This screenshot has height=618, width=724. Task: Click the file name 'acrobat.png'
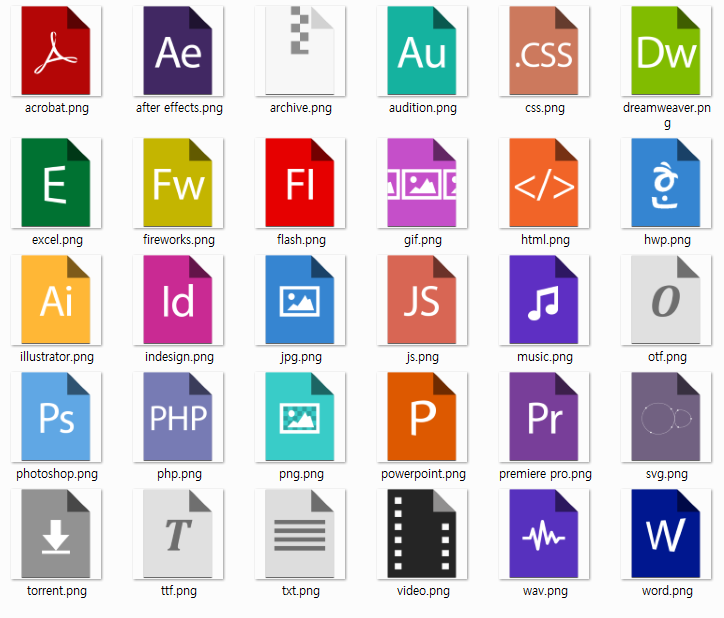coord(57,108)
